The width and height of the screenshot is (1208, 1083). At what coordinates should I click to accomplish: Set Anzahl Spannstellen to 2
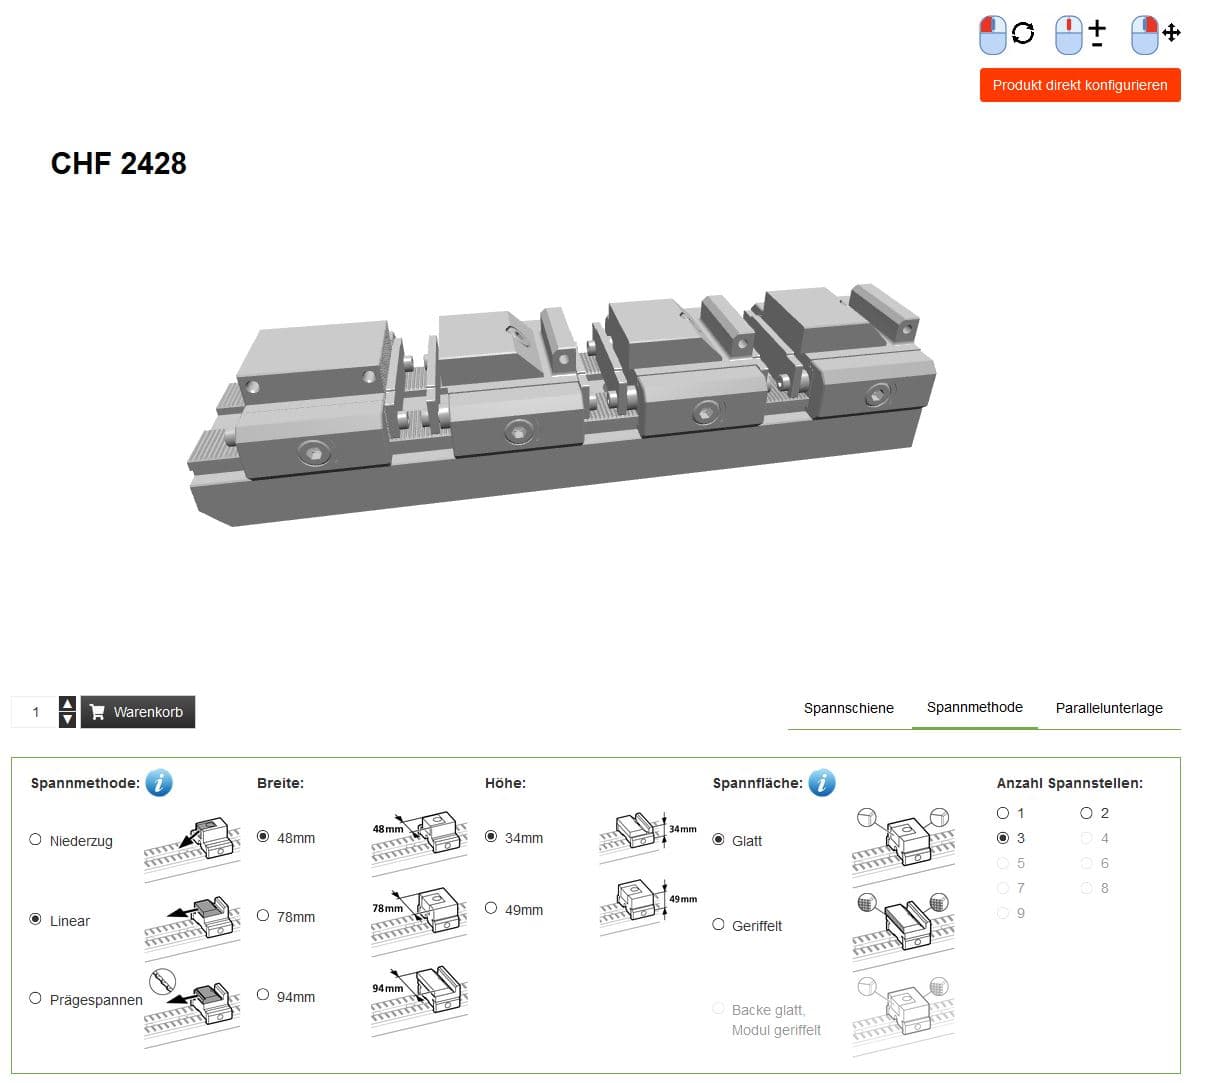[1087, 813]
